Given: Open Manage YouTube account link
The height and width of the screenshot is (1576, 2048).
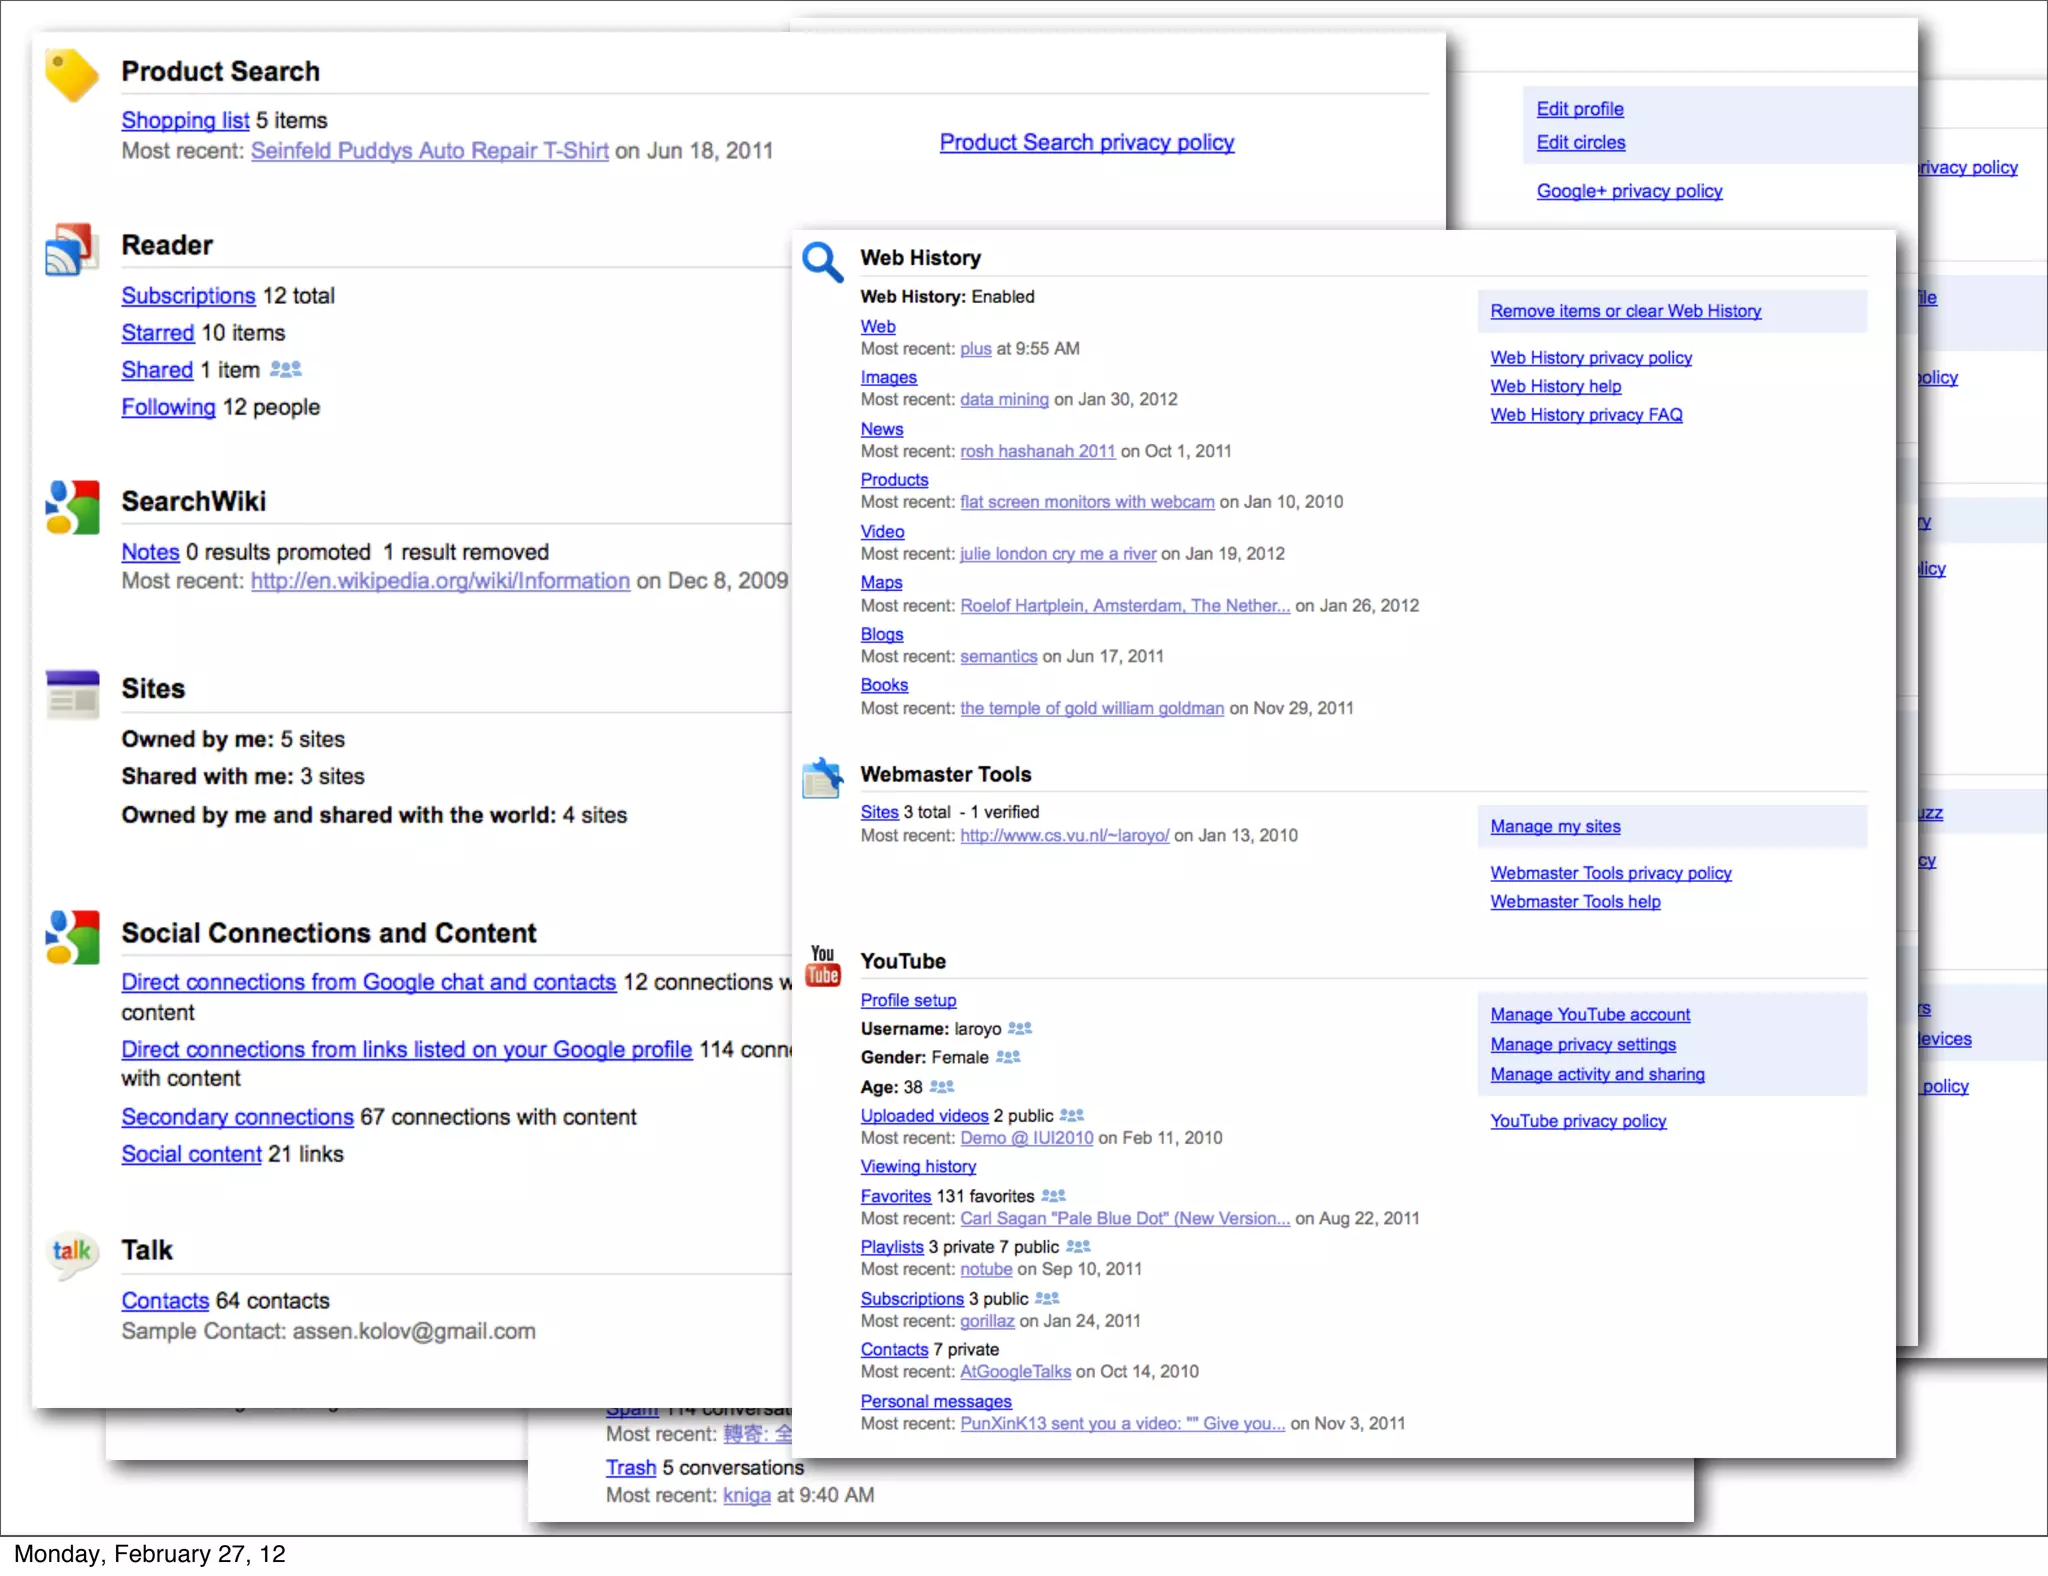Looking at the screenshot, I should [x=1590, y=1015].
